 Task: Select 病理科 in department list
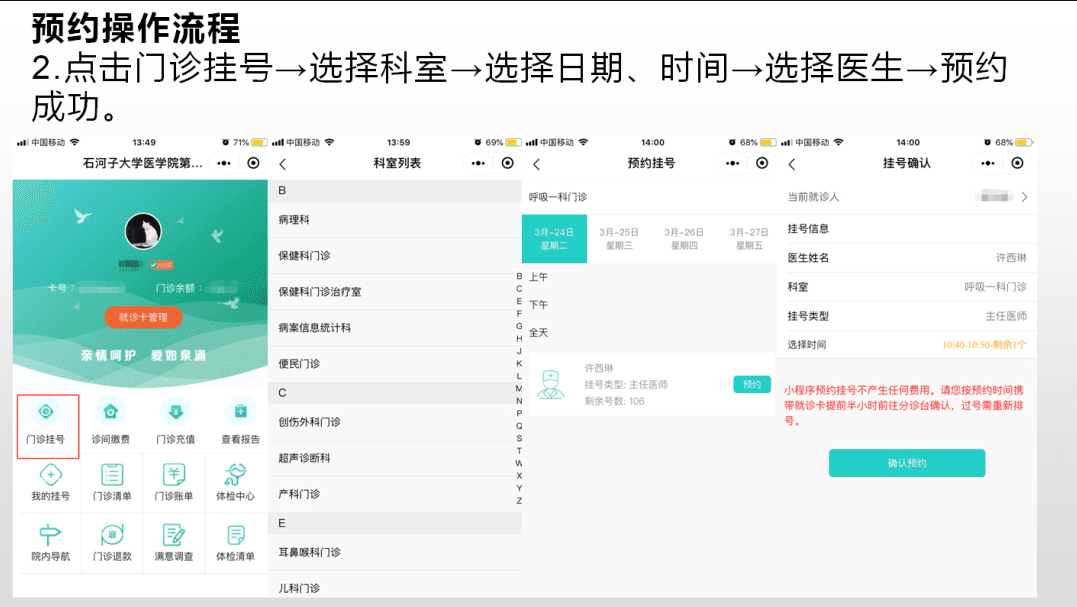pyautogui.click(x=294, y=219)
